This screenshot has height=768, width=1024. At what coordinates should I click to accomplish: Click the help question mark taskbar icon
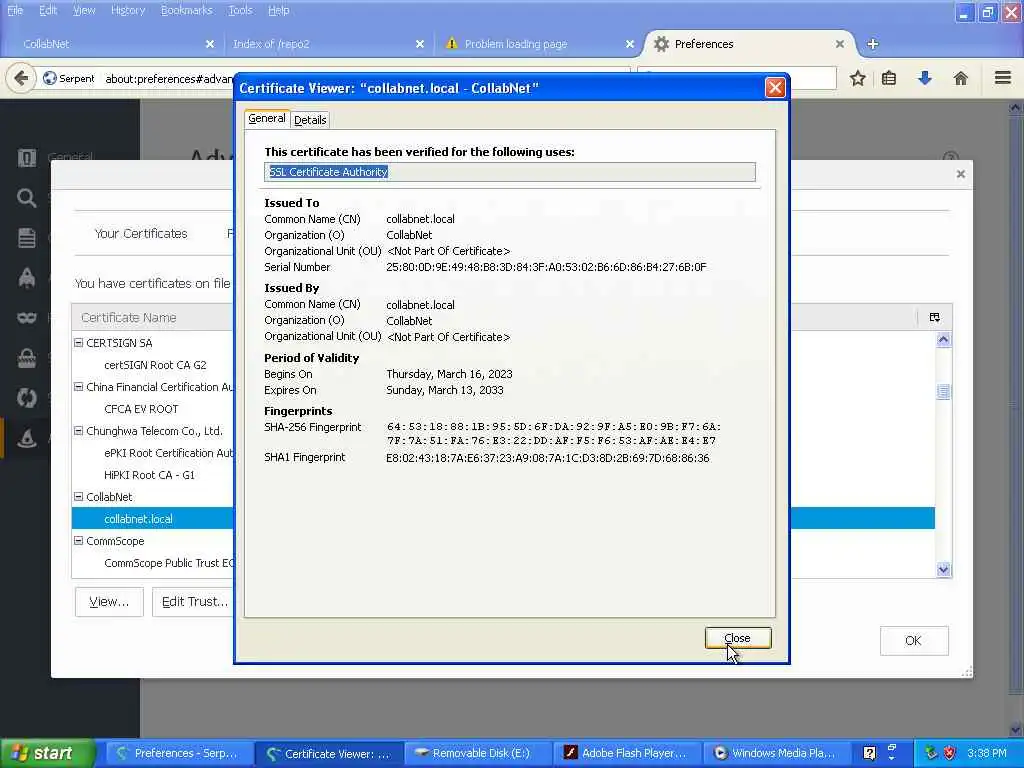click(869, 753)
